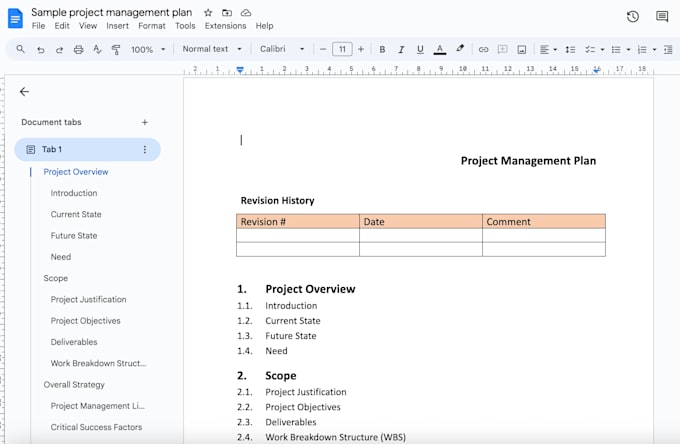Viewport: 680px width, 444px height.
Task: Star the Sample project management plan document
Action: click(x=208, y=13)
